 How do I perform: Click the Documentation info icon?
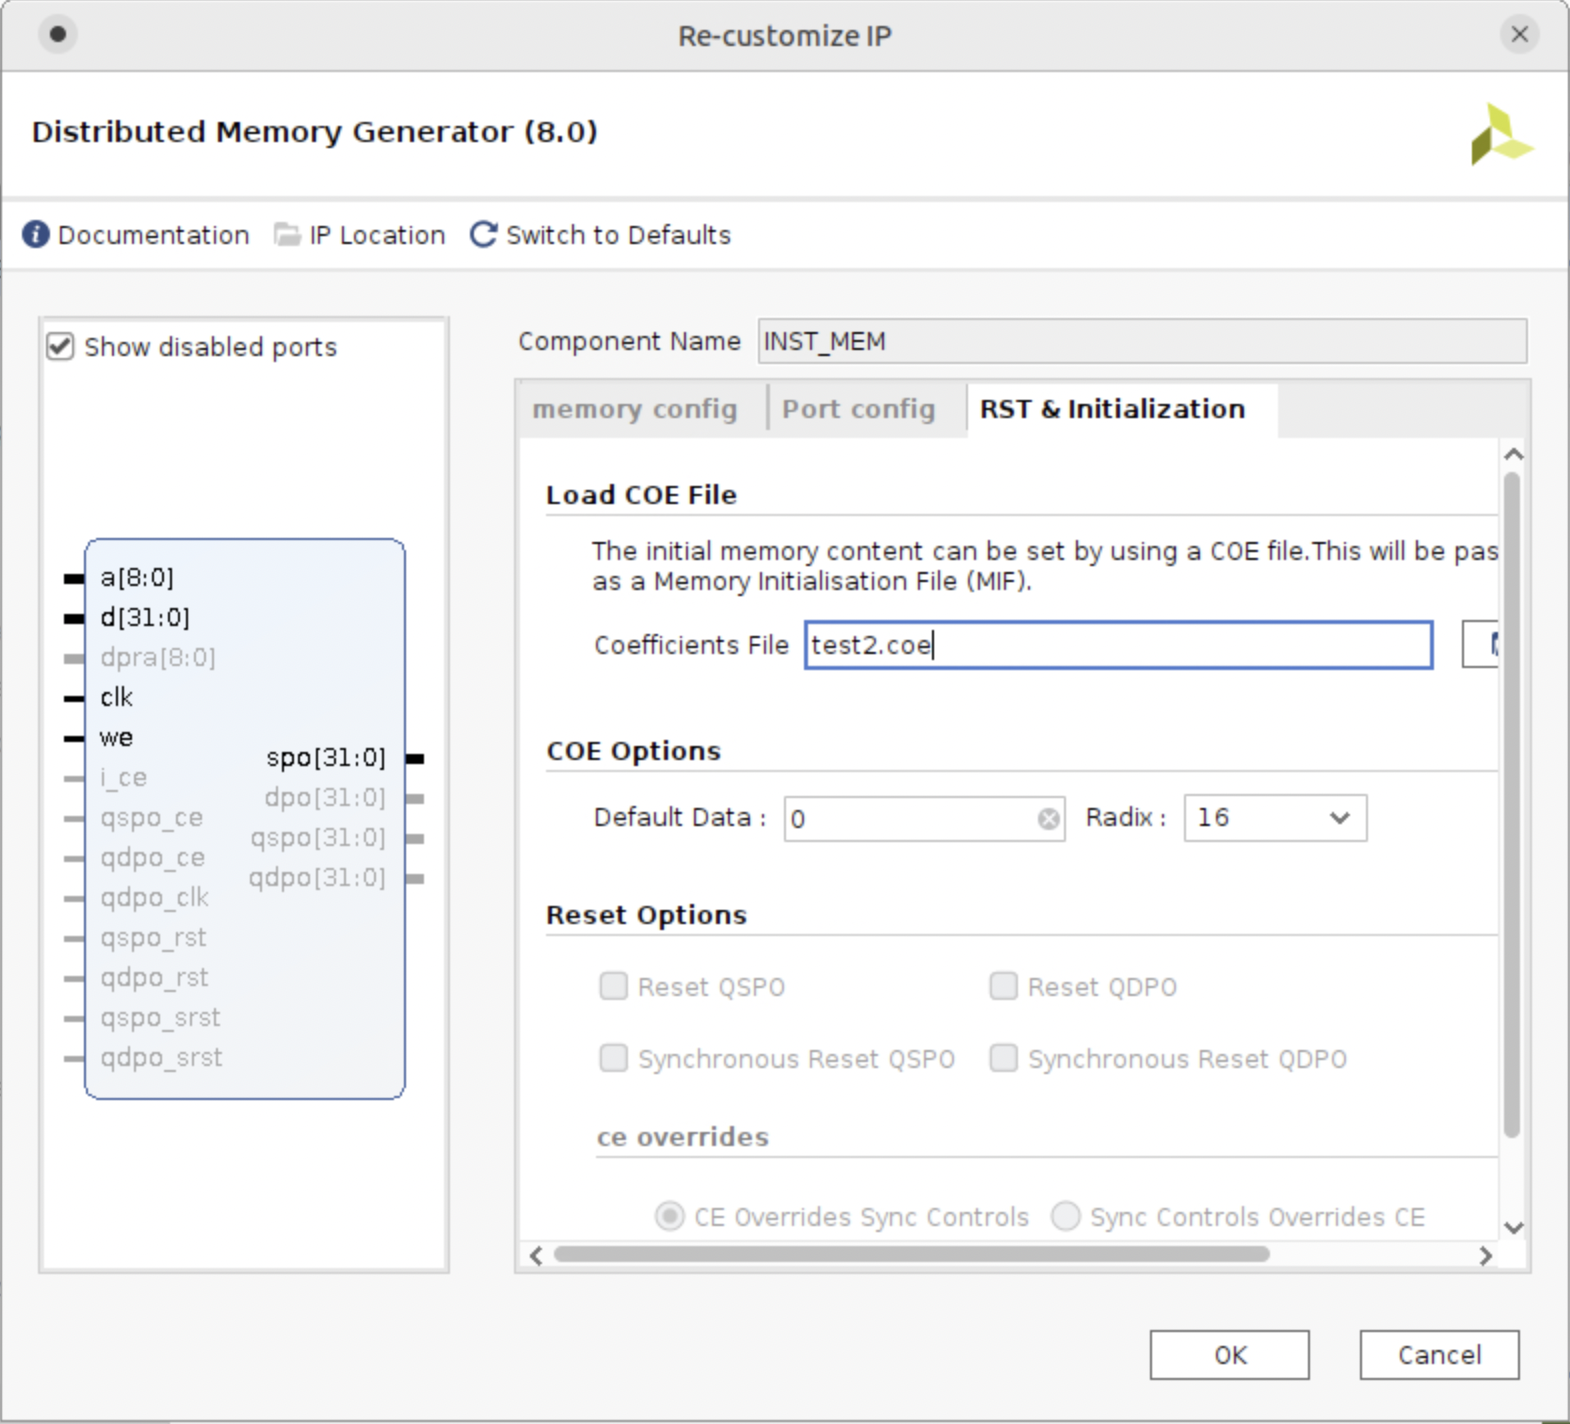[x=35, y=235]
